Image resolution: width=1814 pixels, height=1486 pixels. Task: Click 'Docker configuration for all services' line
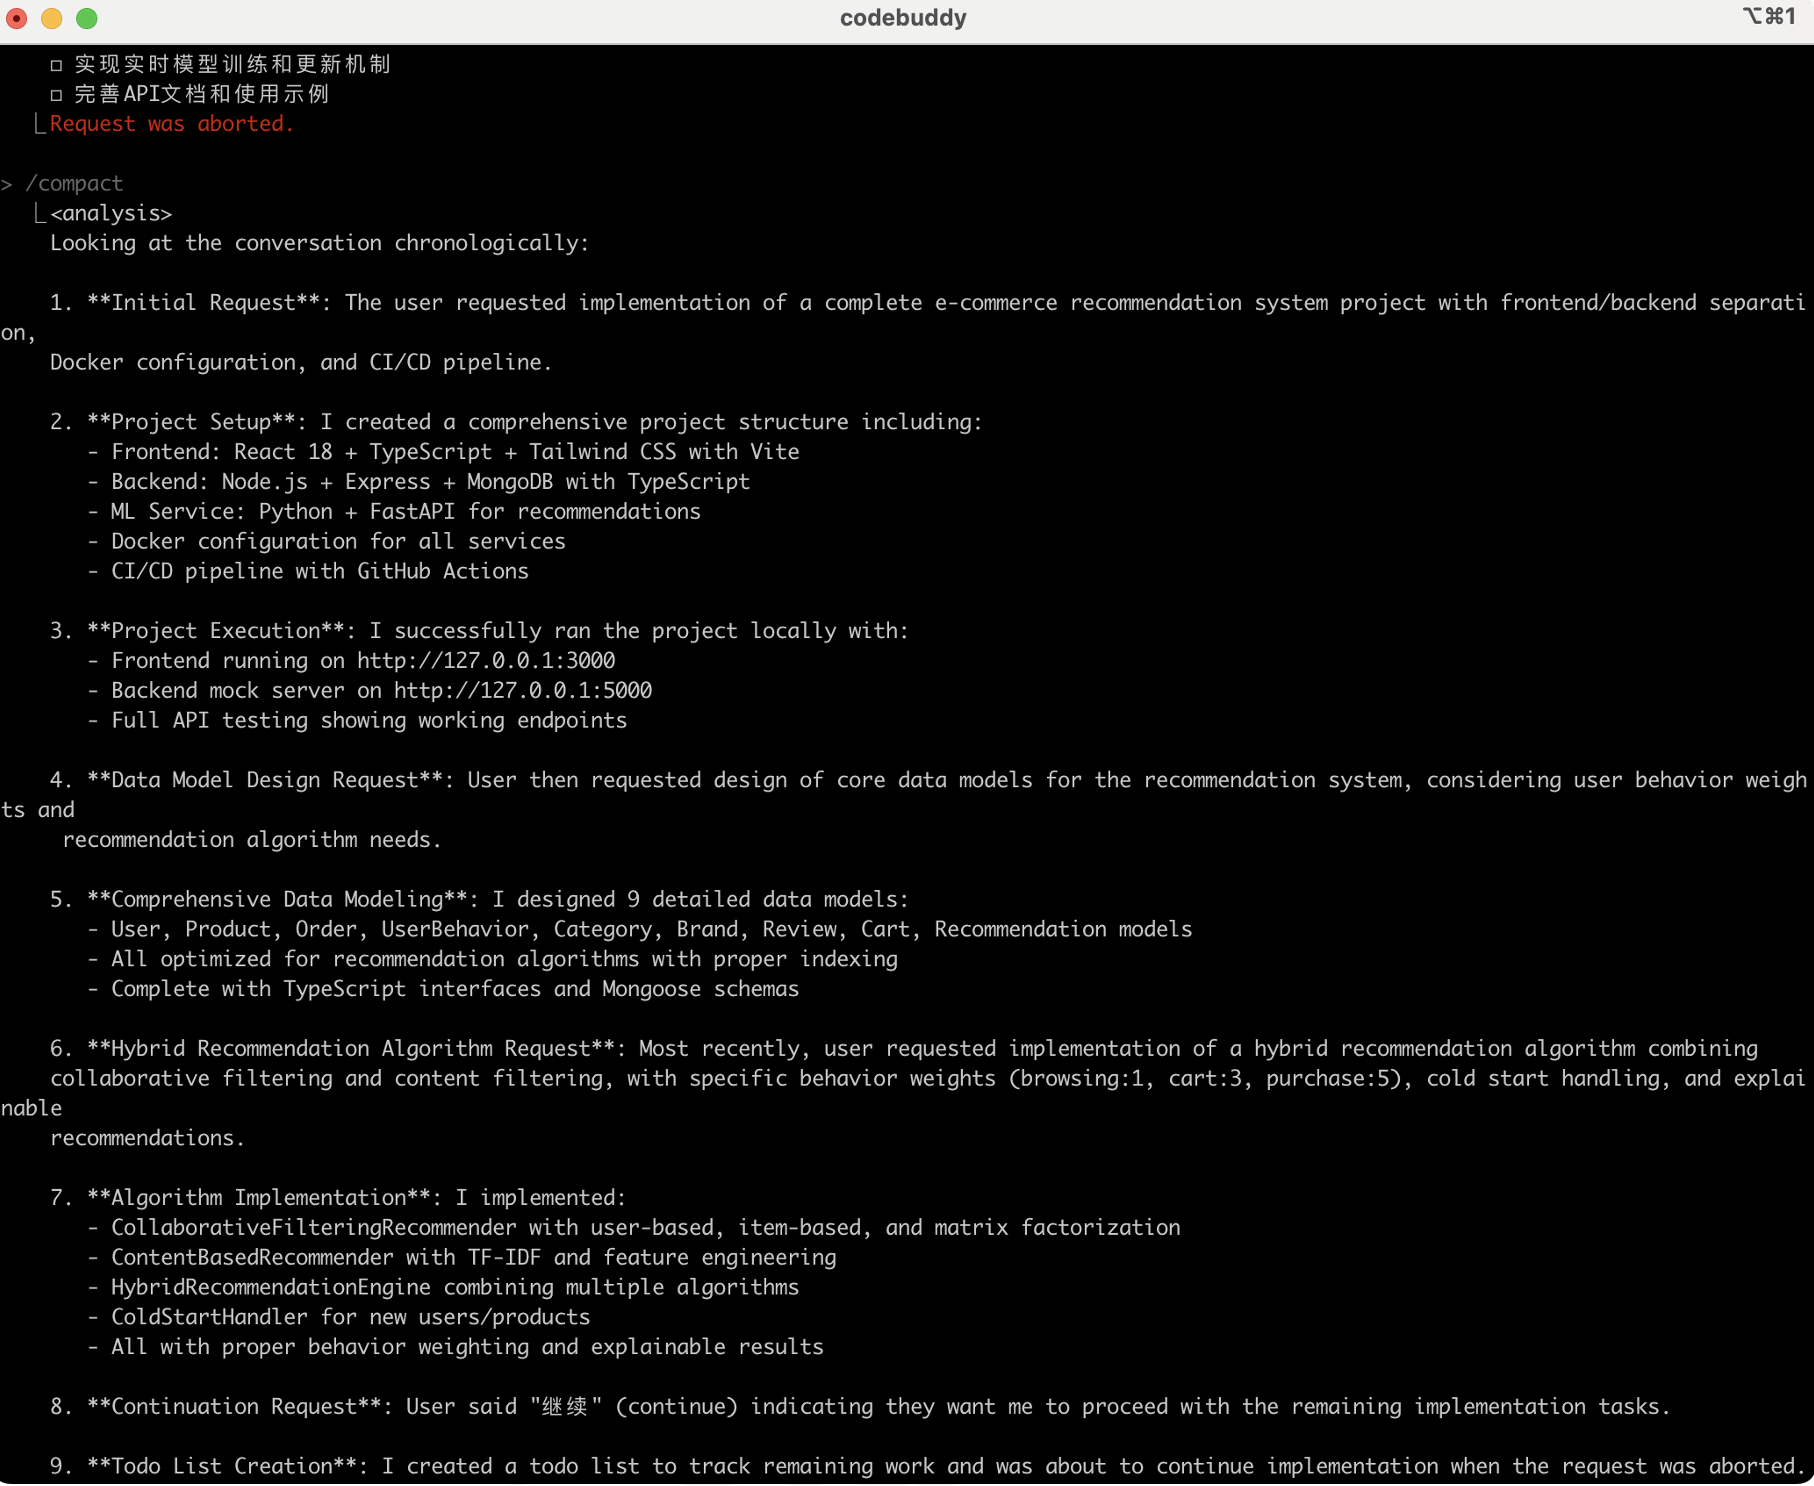point(327,542)
